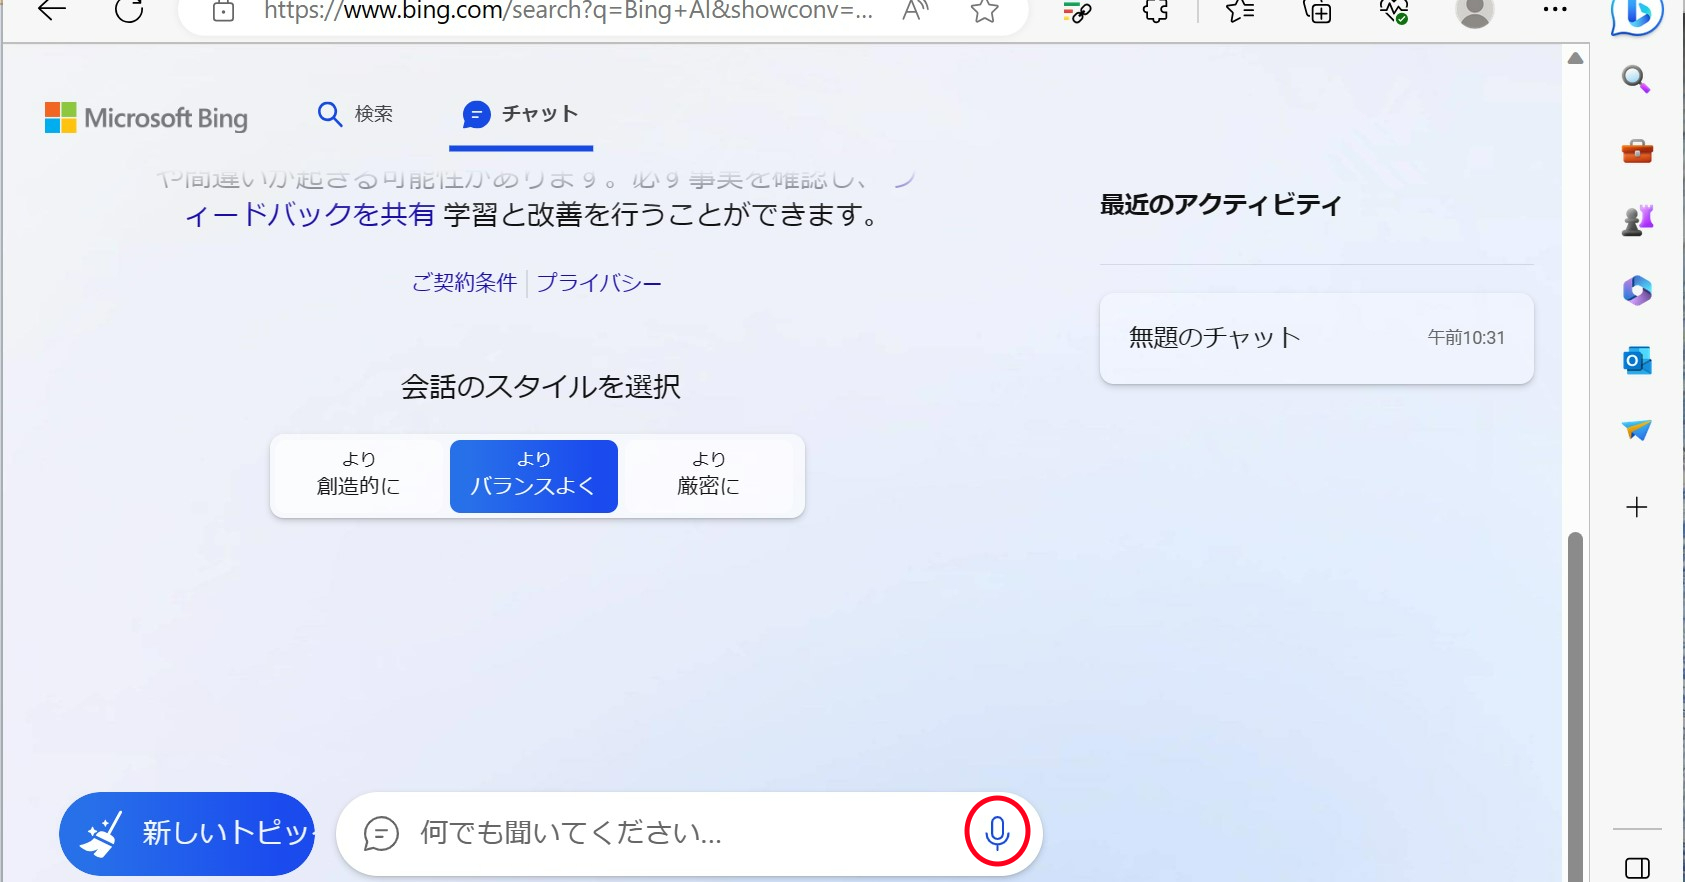
Task: Open recent chat 無題のチャット
Action: pos(1316,338)
